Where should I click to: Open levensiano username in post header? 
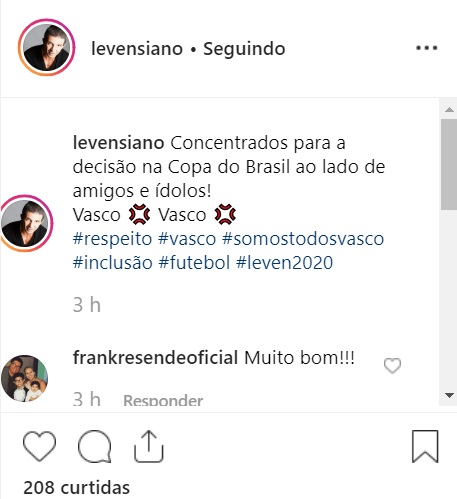click(x=137, y=49)
